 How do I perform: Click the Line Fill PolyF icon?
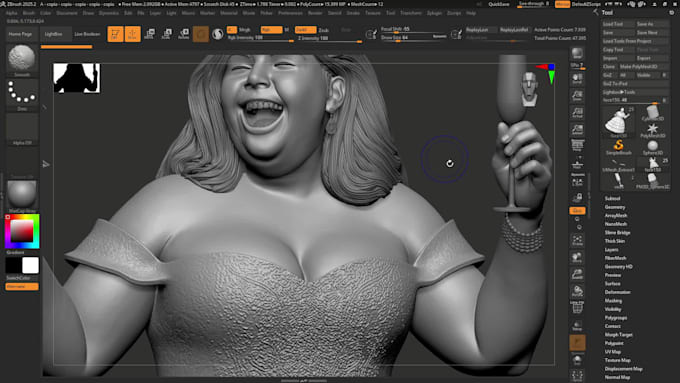coord(577,307)
